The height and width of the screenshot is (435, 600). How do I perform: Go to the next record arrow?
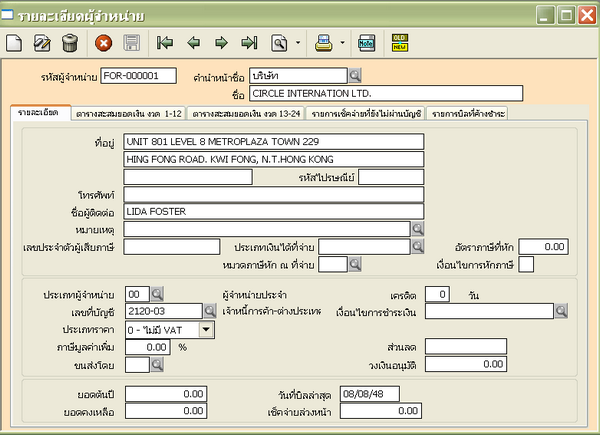coord(221,42)
